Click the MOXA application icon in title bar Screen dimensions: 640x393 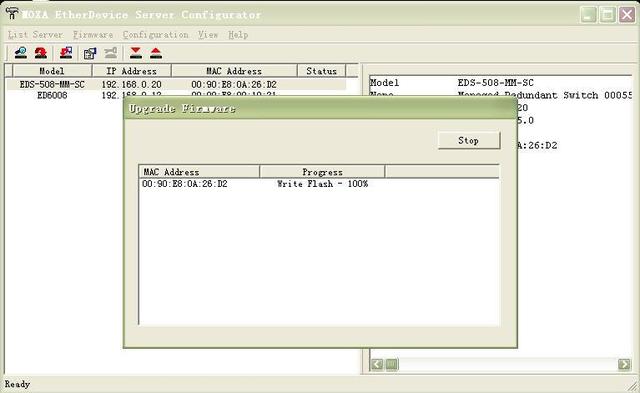click(x=12, y=13)
